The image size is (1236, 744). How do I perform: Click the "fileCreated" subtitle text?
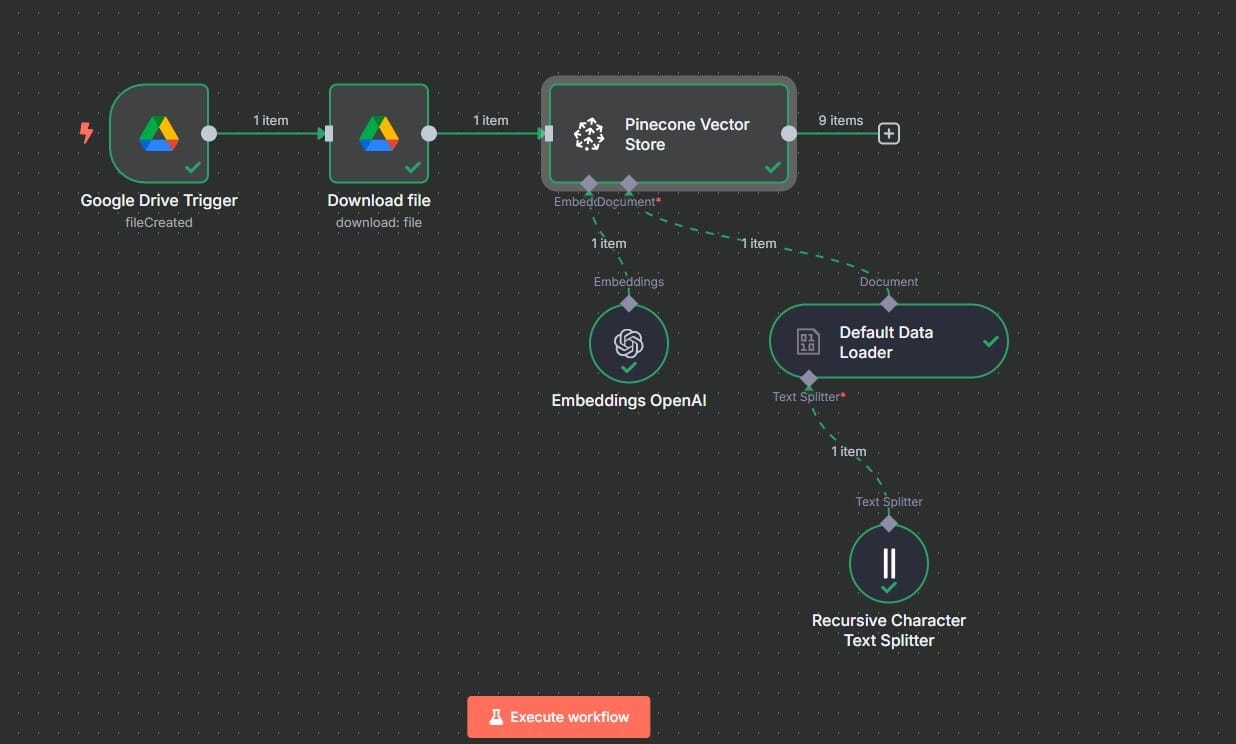coord(159,222)
